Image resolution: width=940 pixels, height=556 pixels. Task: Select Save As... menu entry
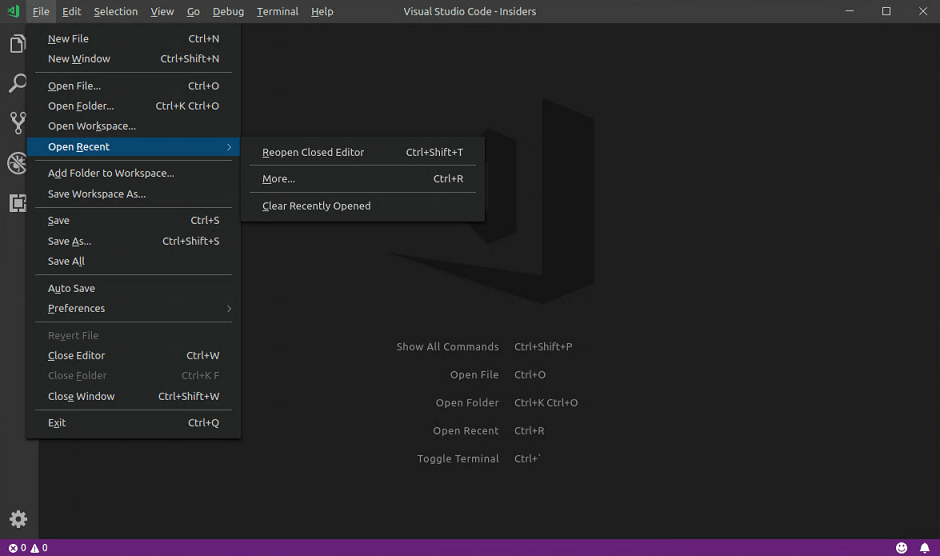tap(70, 241)
